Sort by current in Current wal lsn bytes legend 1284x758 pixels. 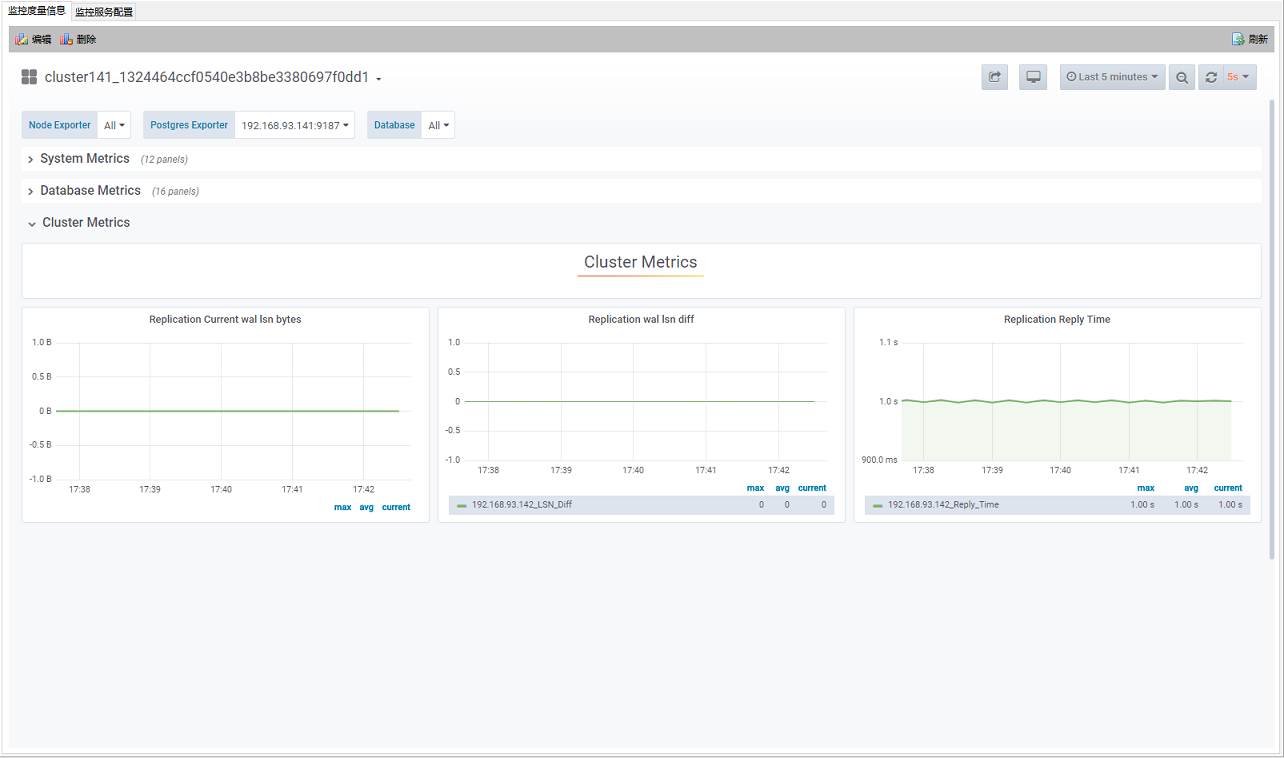(x=396, y=507)
